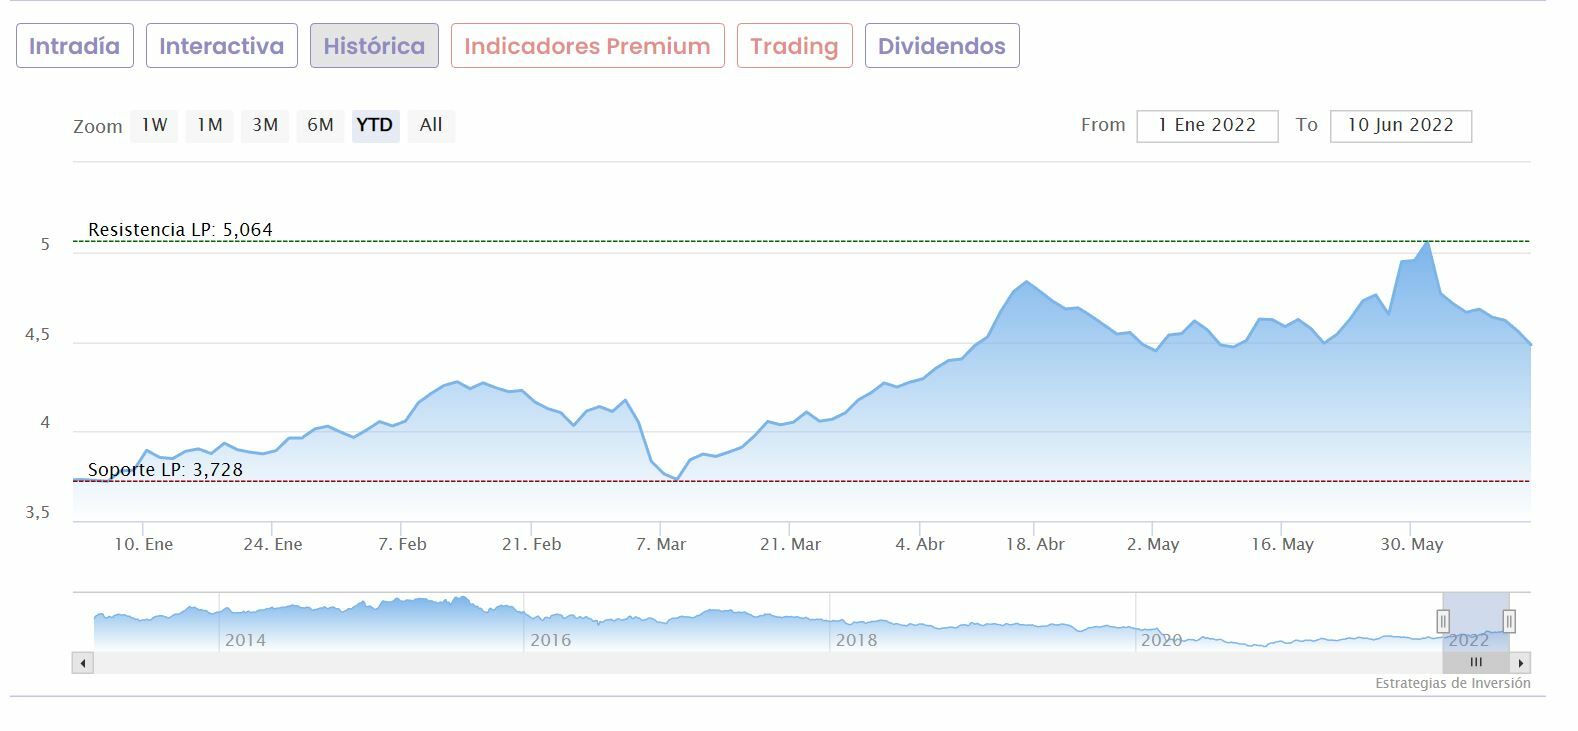Select the YTD zoom button
Image resolution: width=1578 pixels, height=731 pixels.
(x=375, y=125)
